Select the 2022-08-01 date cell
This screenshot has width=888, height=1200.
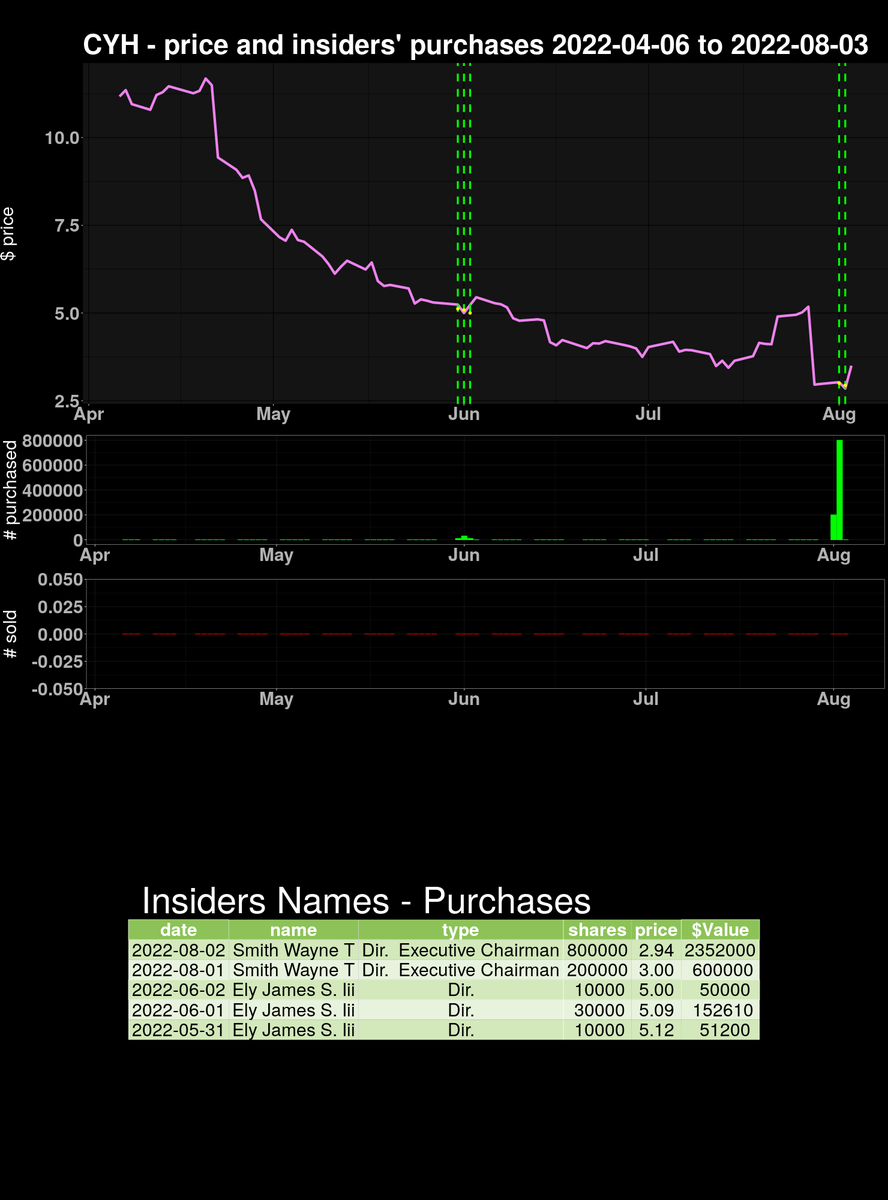pos(179,969)
